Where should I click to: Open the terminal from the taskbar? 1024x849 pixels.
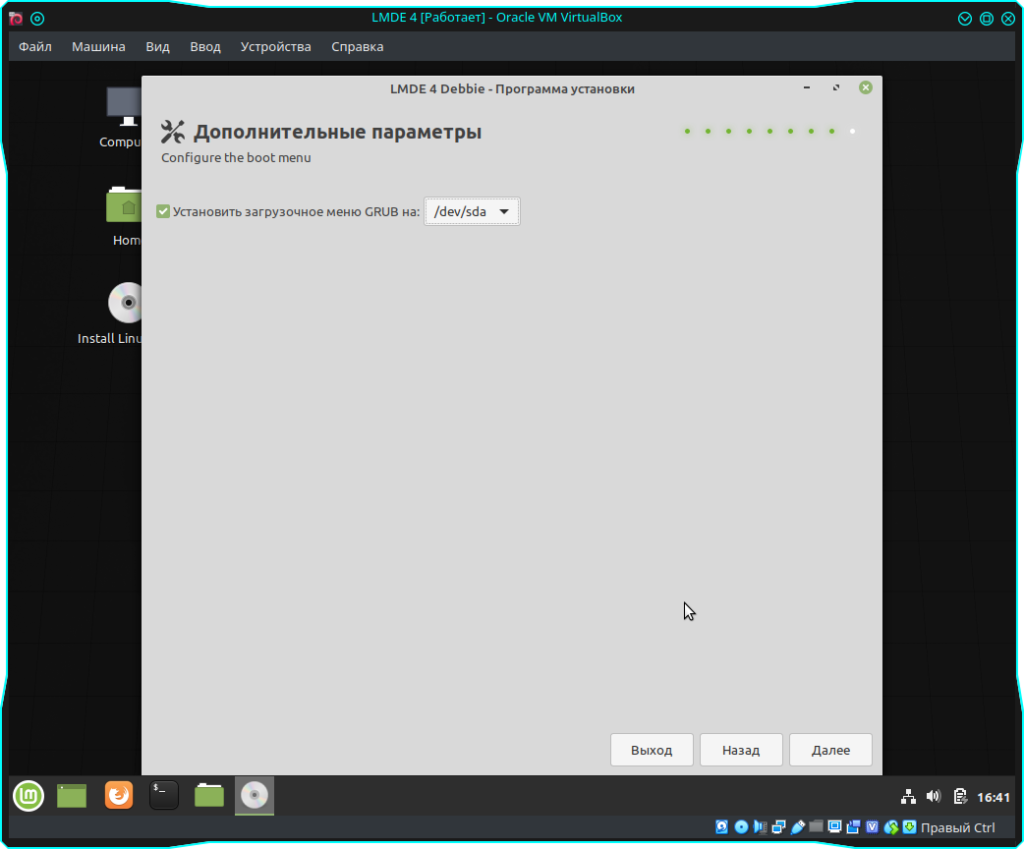(x=163, y=795)
